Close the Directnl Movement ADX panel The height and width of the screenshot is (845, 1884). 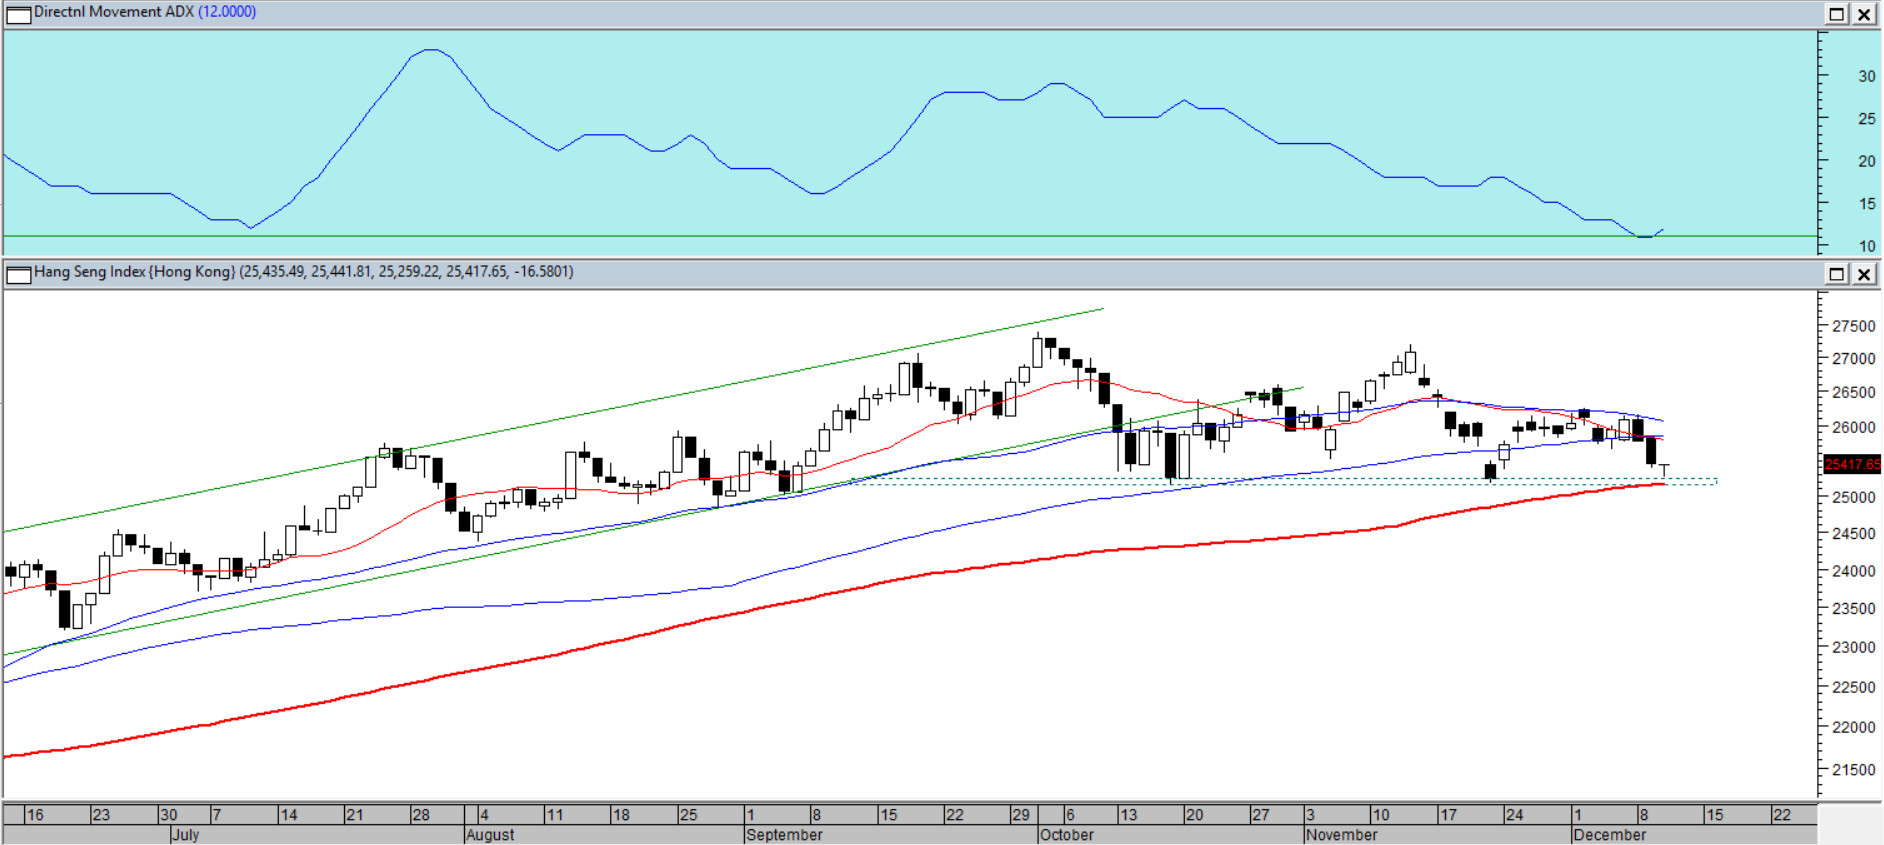tap(1864, 14)
